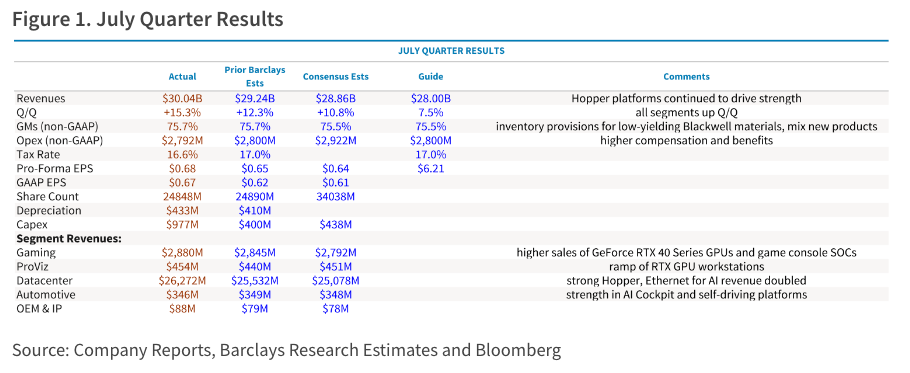
Task: Click the 'Automotive' row label
Action: (46, 295)
